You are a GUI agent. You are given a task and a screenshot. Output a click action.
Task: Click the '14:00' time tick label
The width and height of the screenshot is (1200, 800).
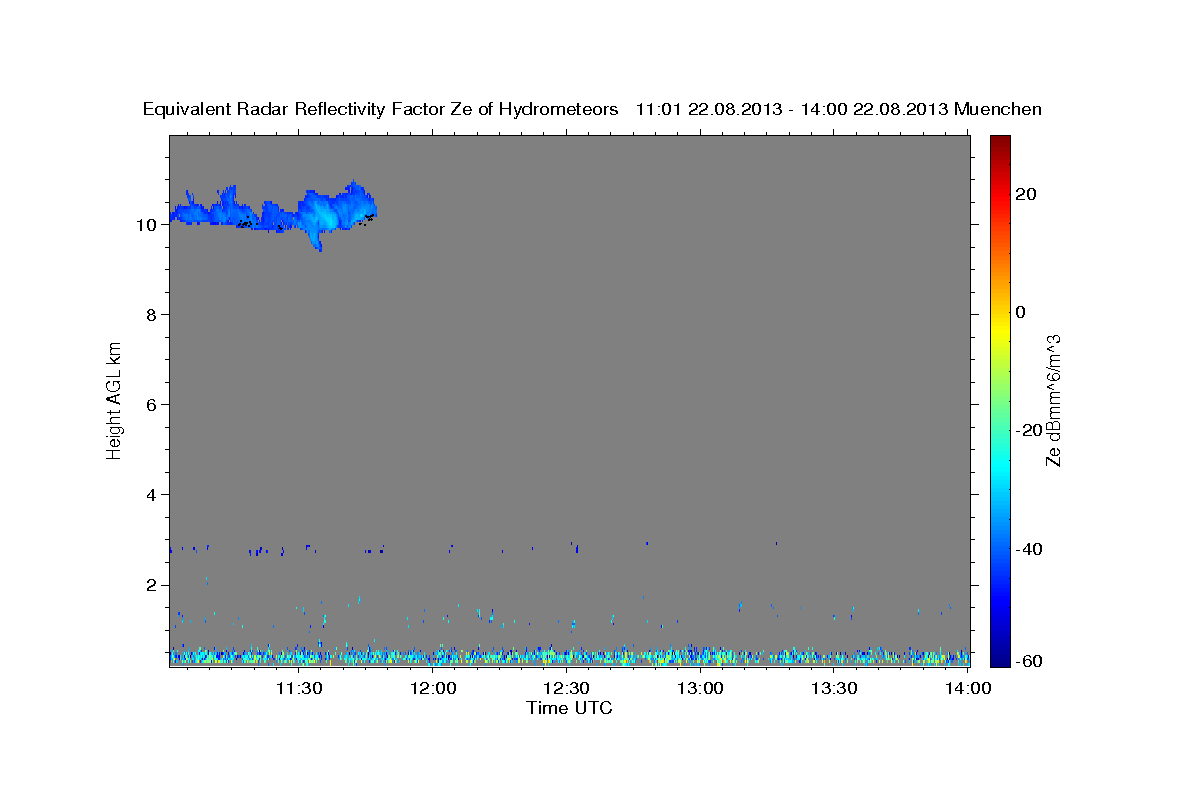pos(966,688)
